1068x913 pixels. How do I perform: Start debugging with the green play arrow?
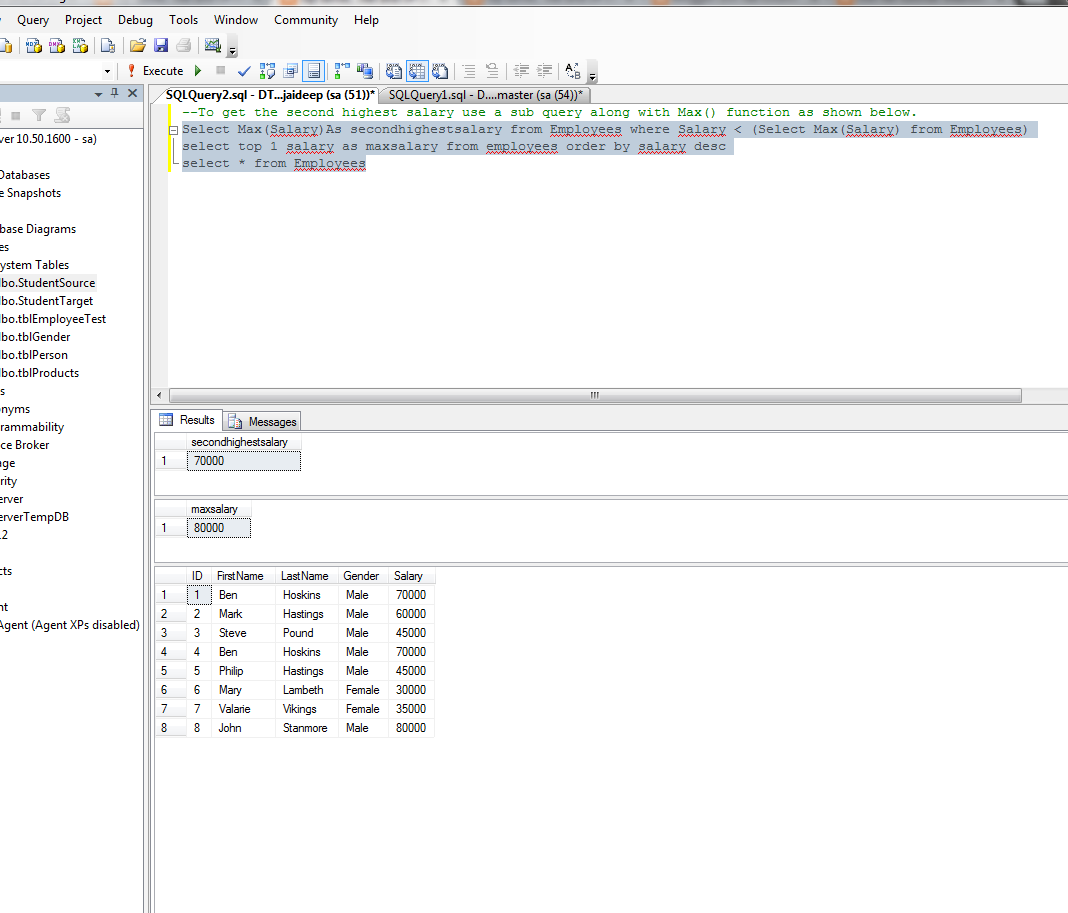tap(198, 70)
